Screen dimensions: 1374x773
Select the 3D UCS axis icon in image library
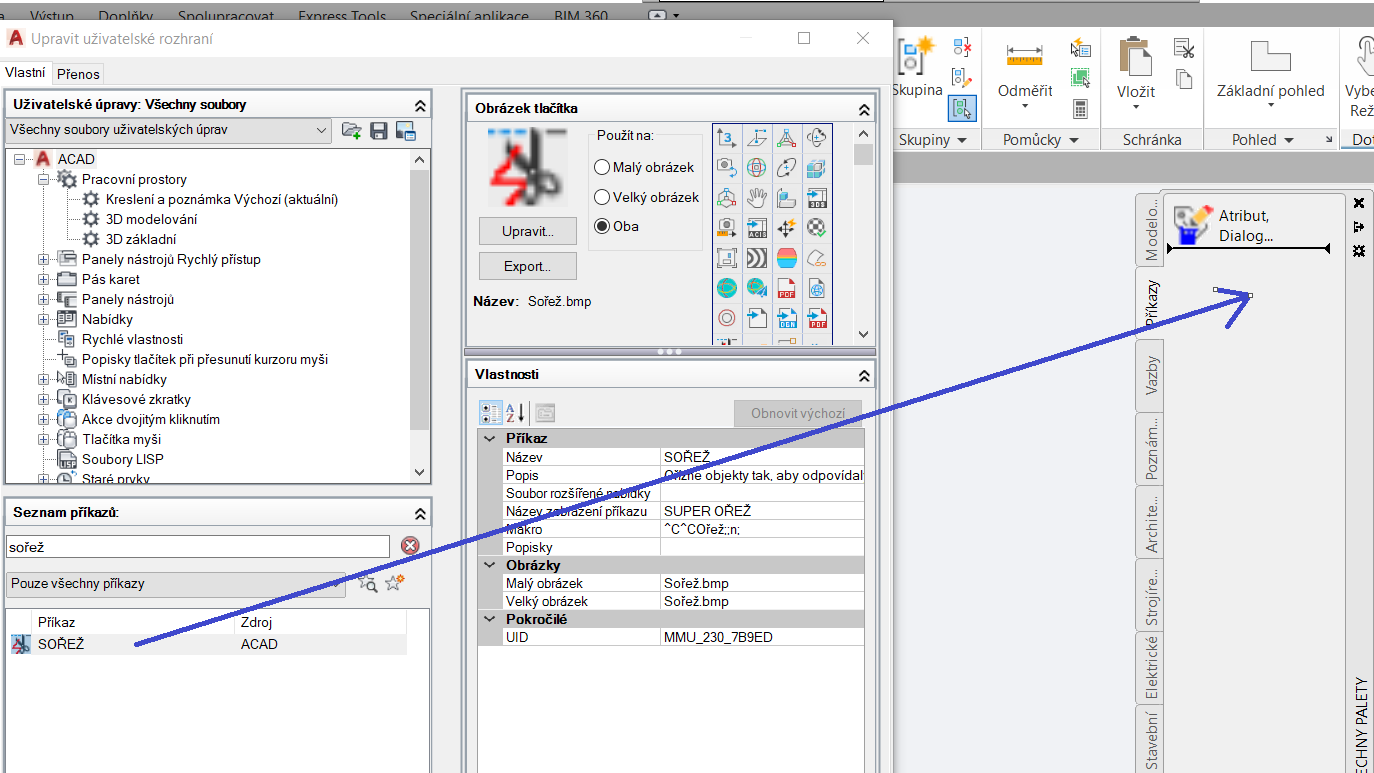point(727,137)
